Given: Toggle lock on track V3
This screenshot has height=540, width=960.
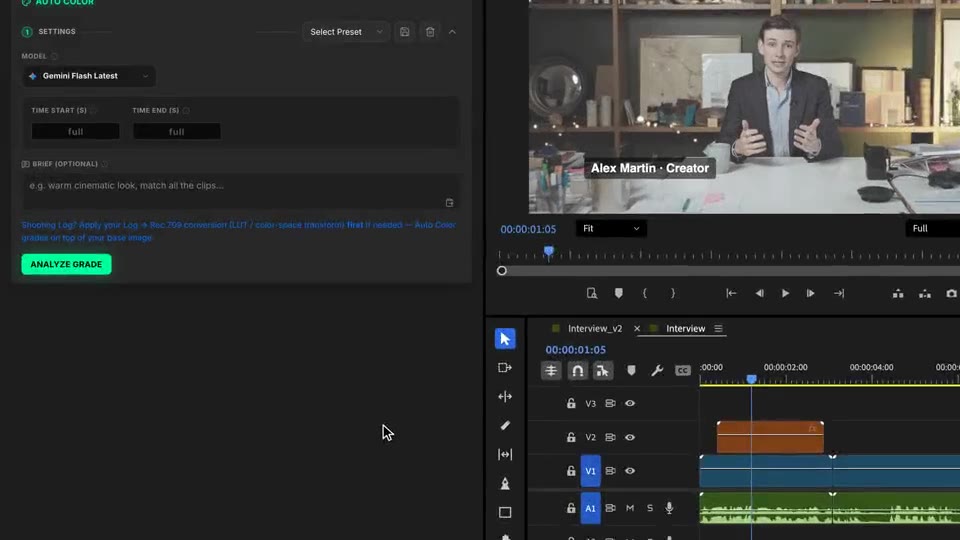Looking at the screenshot, I should 571,403.
